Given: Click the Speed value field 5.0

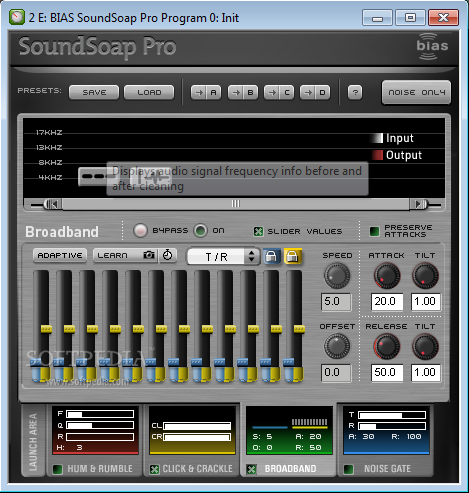Looking at the screenshot, I should point(336,302).
